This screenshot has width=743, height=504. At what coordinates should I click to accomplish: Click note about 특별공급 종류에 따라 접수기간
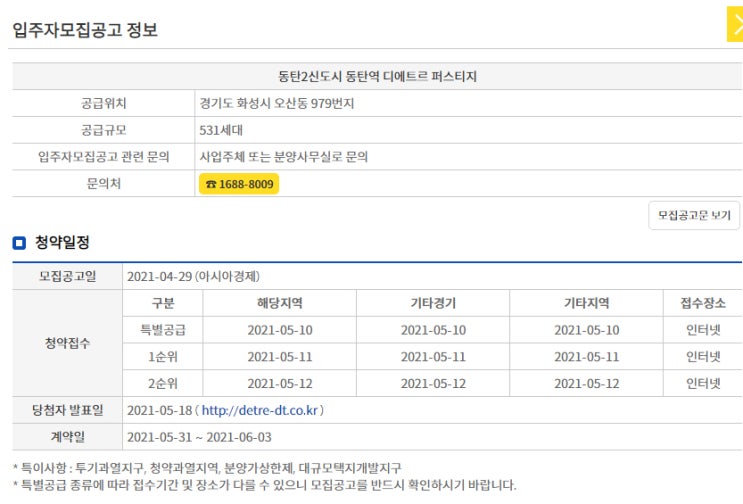pyautogui.click(x=264, y=485)
